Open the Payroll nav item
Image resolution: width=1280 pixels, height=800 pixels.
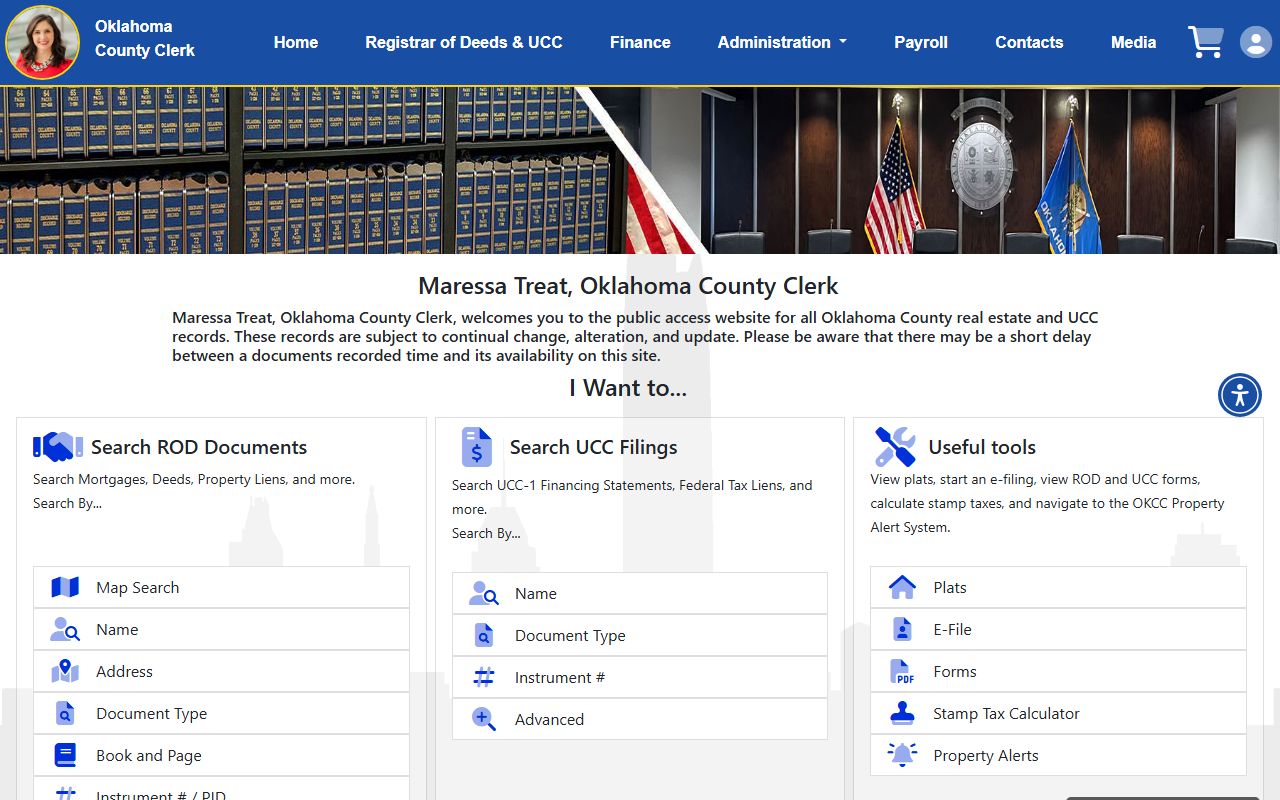pyautogui.click(x=921, y=42)
